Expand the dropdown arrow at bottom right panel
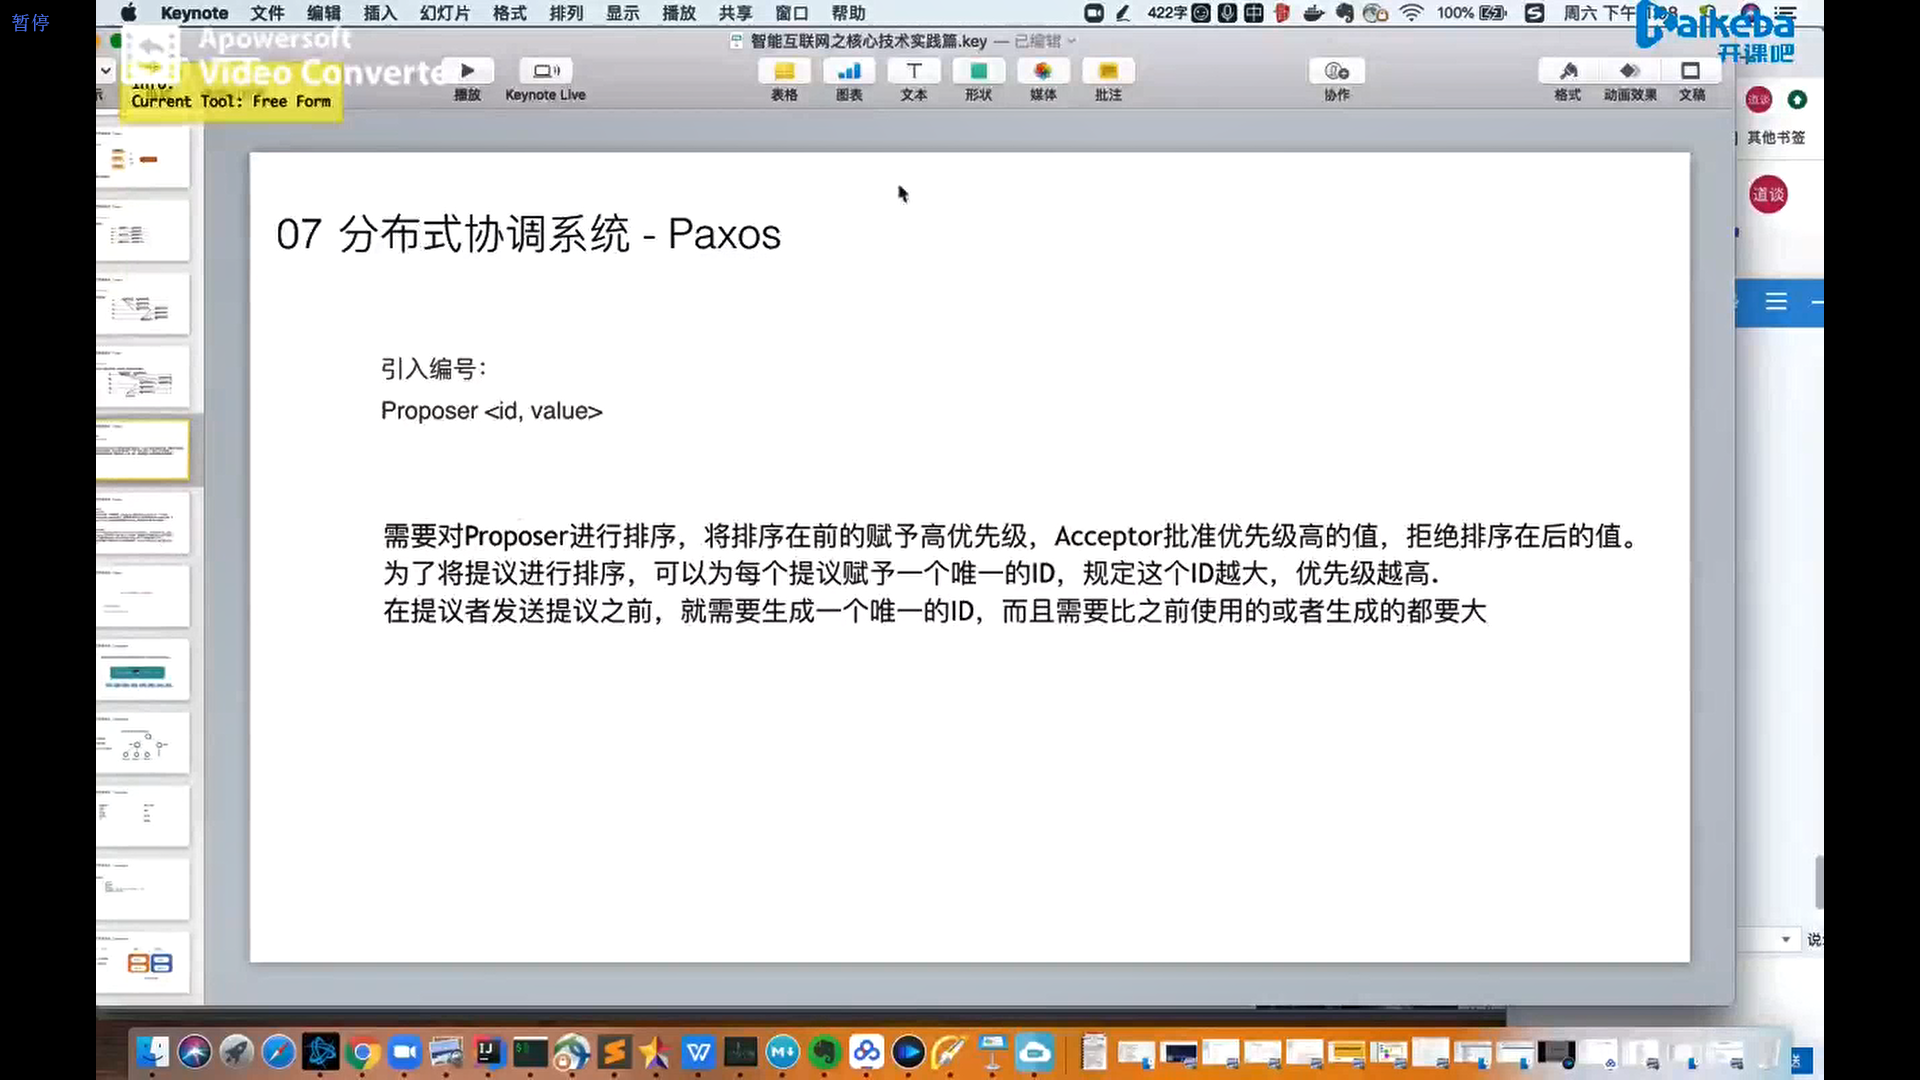Viewport: 1920px width, 1080px height. pyautogui.click(x=1786, y=940)
